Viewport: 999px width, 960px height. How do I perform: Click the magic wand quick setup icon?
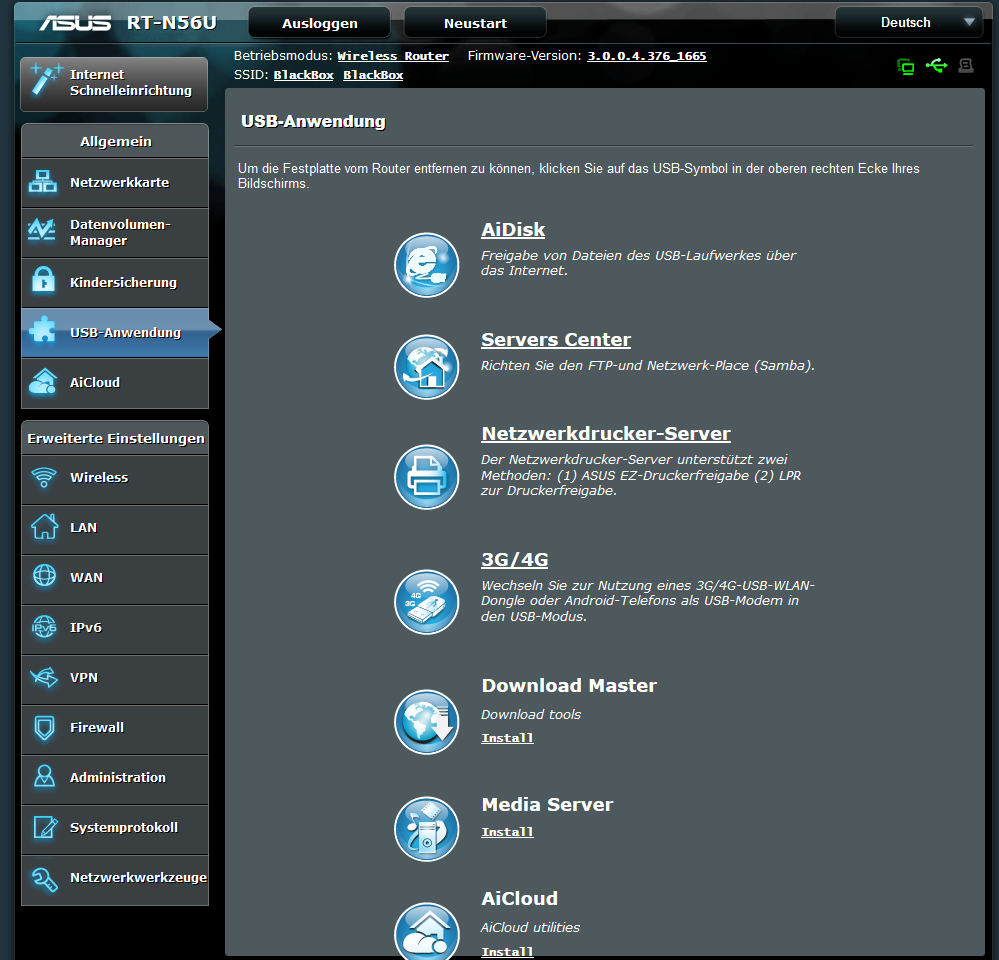tap(46, 81)
